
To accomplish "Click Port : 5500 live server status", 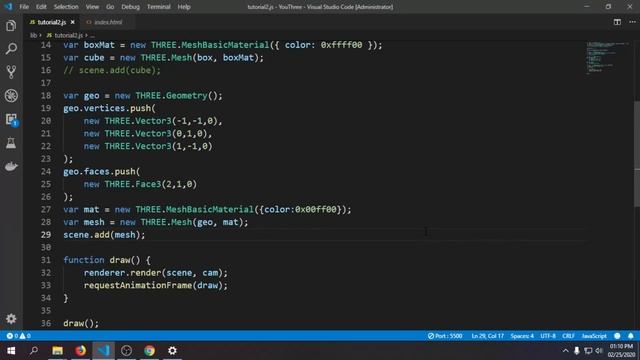I will 445,336.
